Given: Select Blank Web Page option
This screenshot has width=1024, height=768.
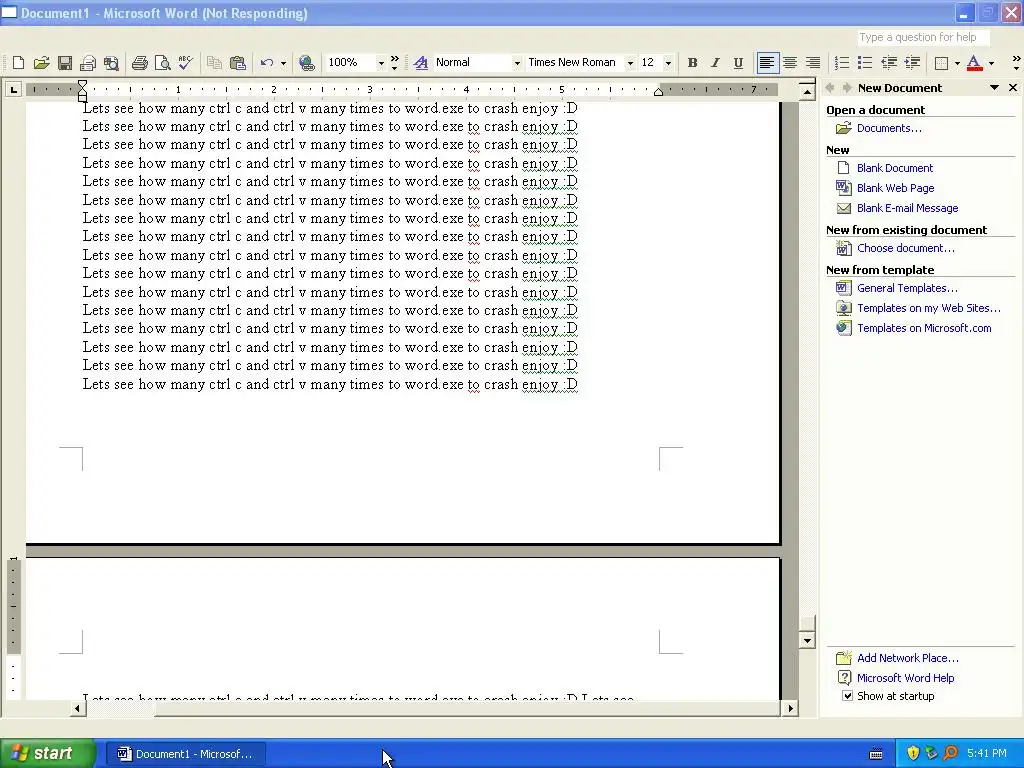Looking at the screenshot, I should [x=895, y=188].
